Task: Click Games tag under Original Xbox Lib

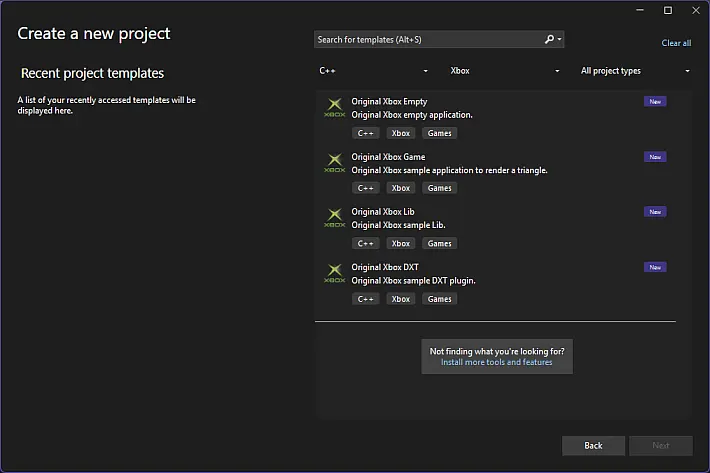Action: (x=439, y=244)
